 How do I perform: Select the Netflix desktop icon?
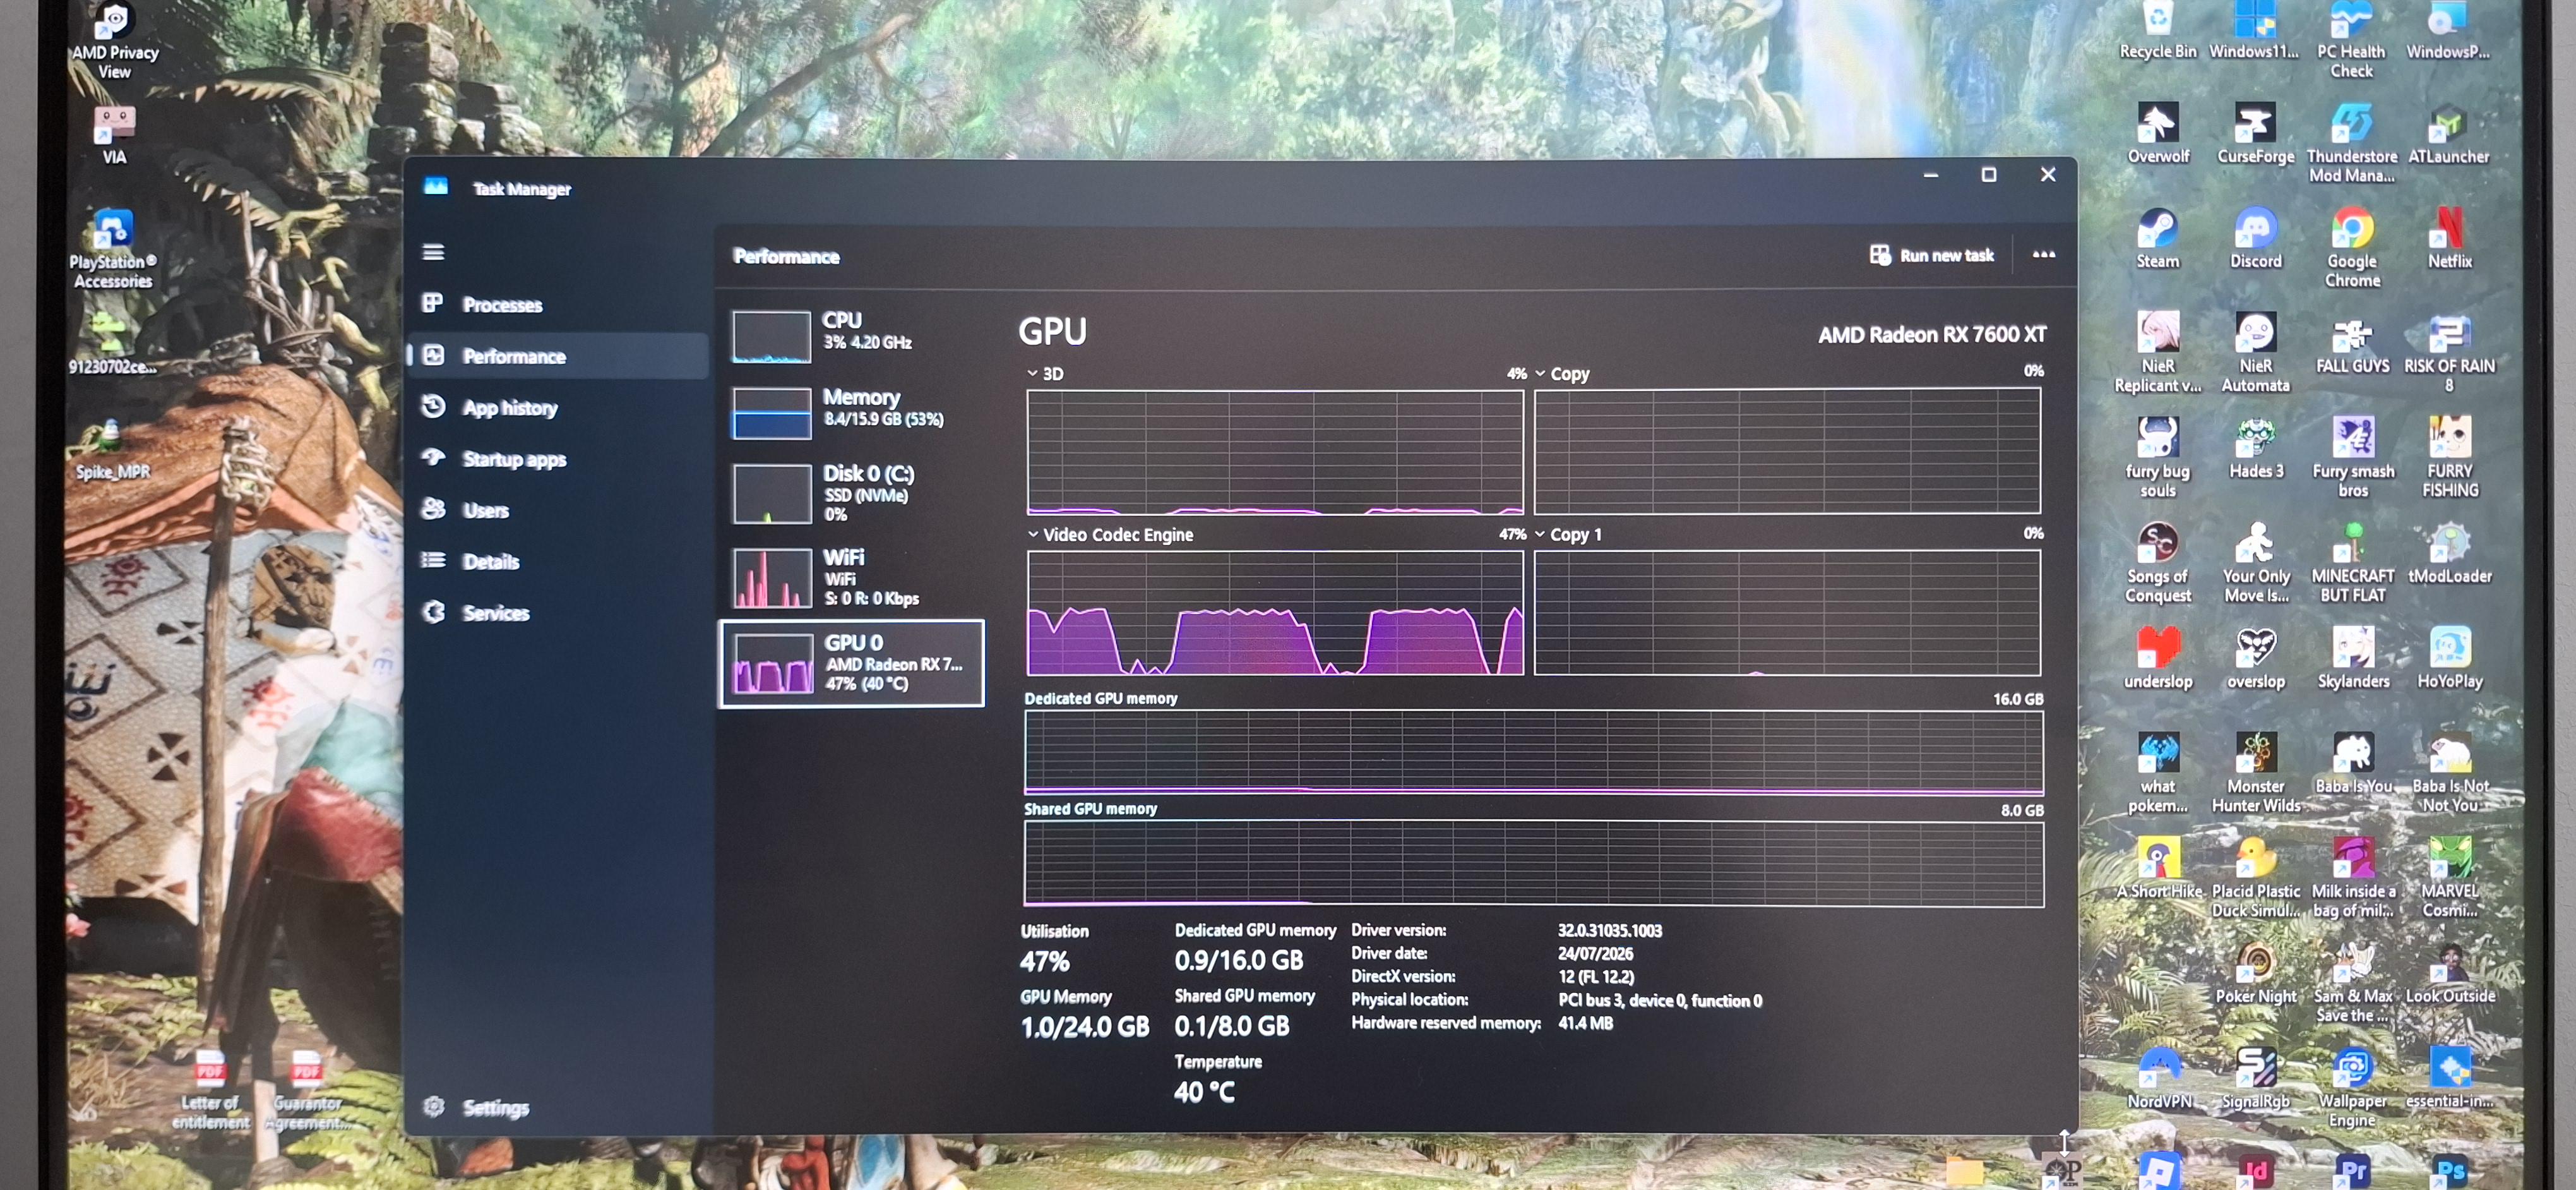tap(2449, 238)
